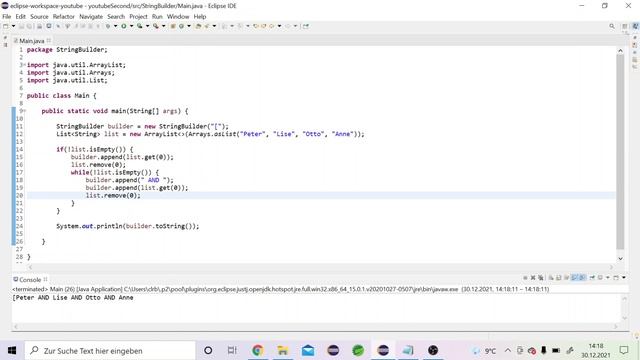Click the editor vertical scrollbar thumb
This screenshot has width=640, height=360.
(x=620, y=152)
